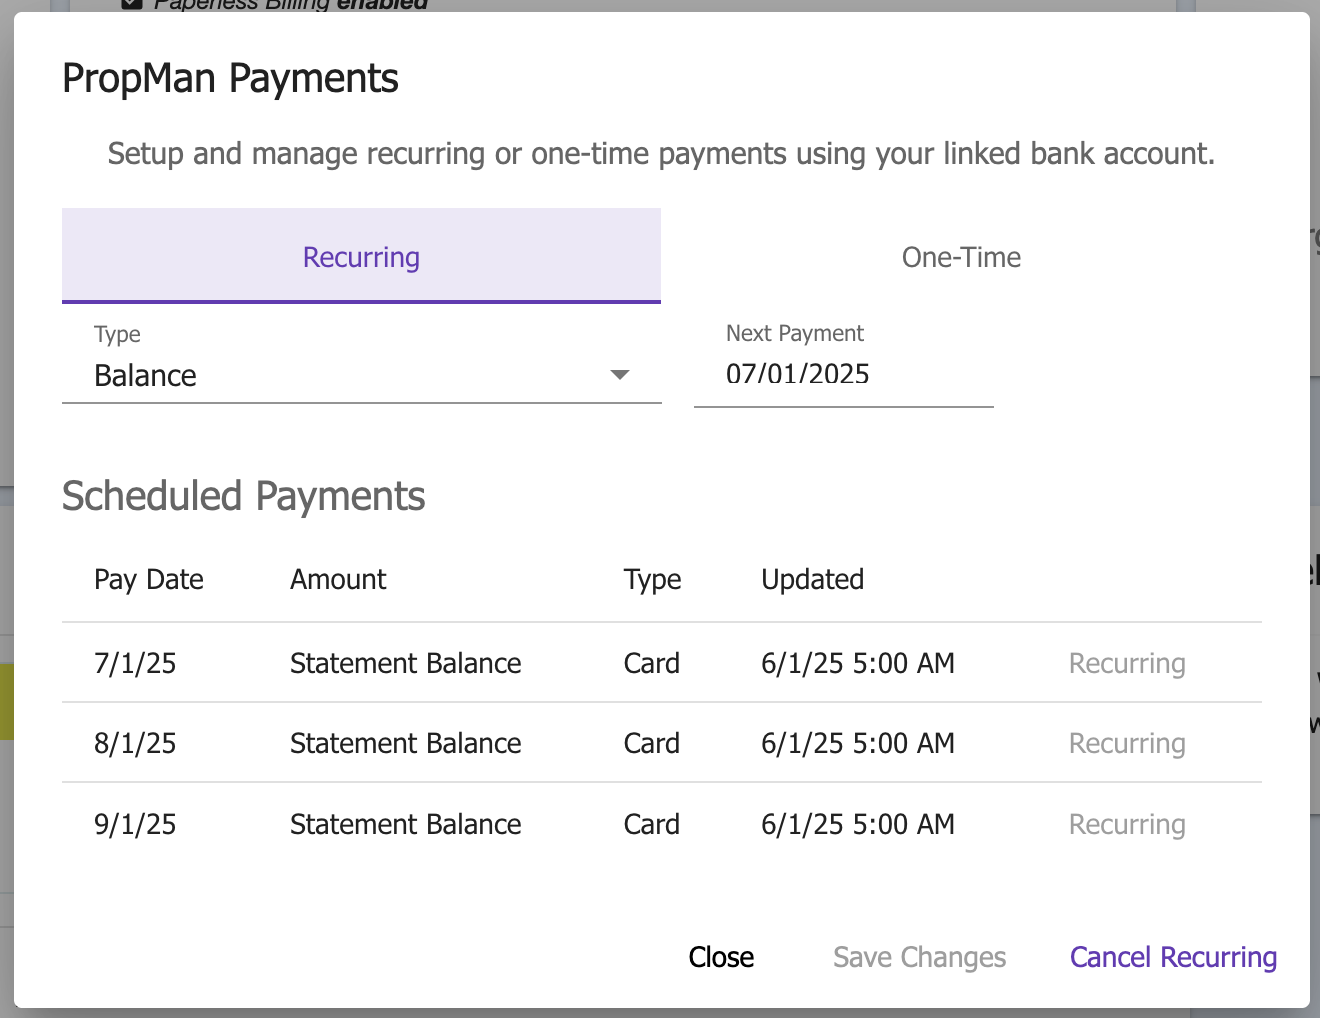Click the Amount column header
The height and width of the screenshot is (1018, 1320).
[x=338, y=579]
